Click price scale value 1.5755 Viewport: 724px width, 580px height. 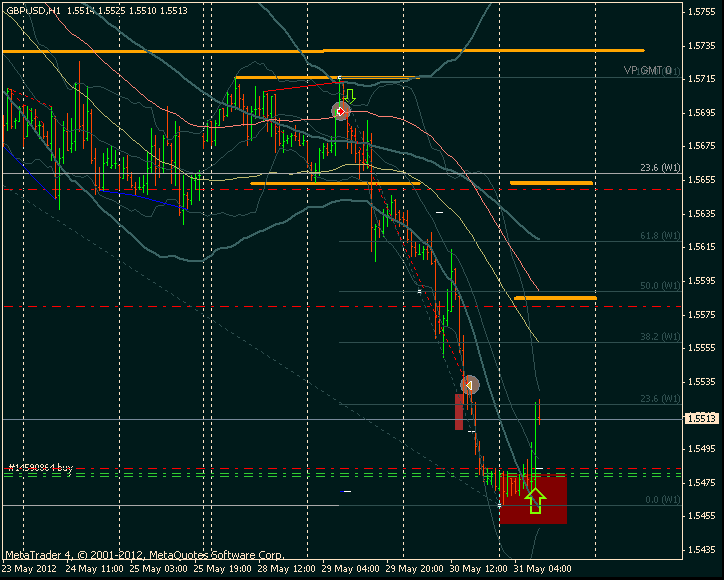[701, 12]
